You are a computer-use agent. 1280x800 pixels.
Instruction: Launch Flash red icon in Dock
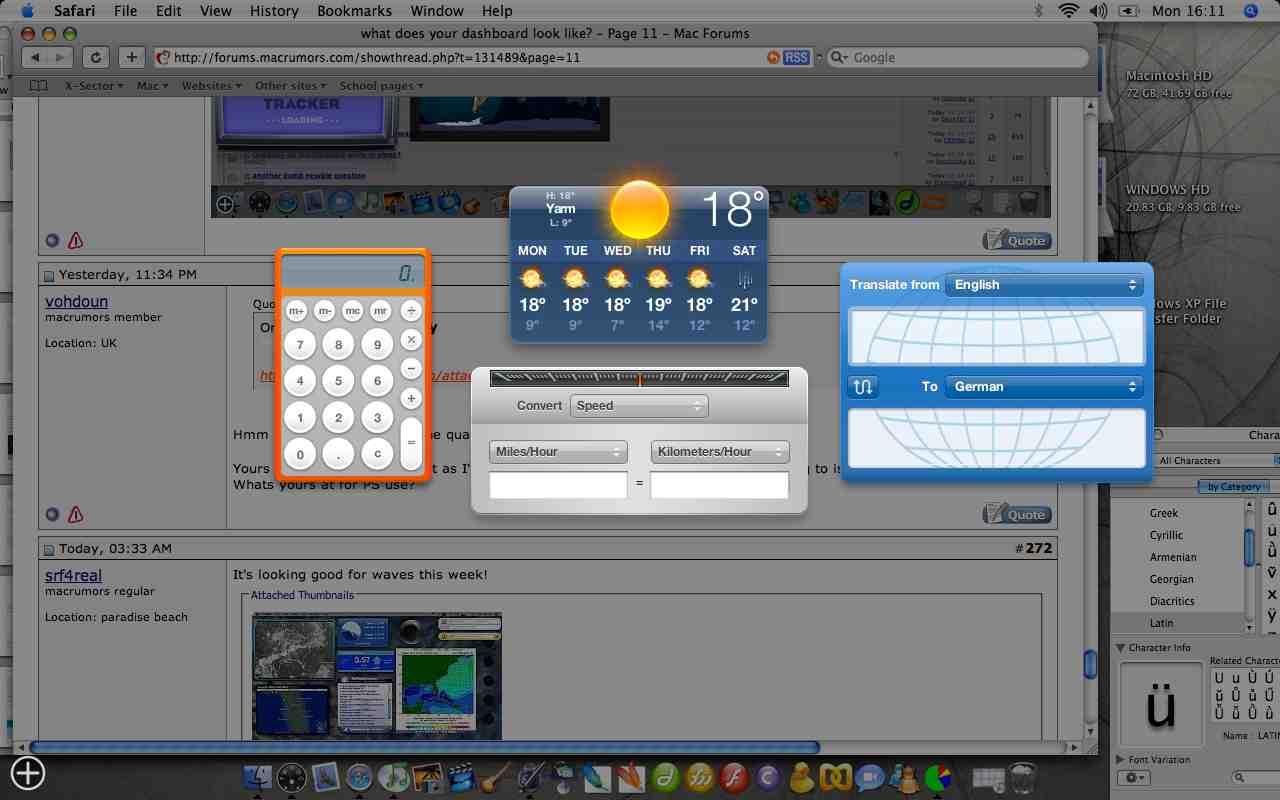point(734,777)
